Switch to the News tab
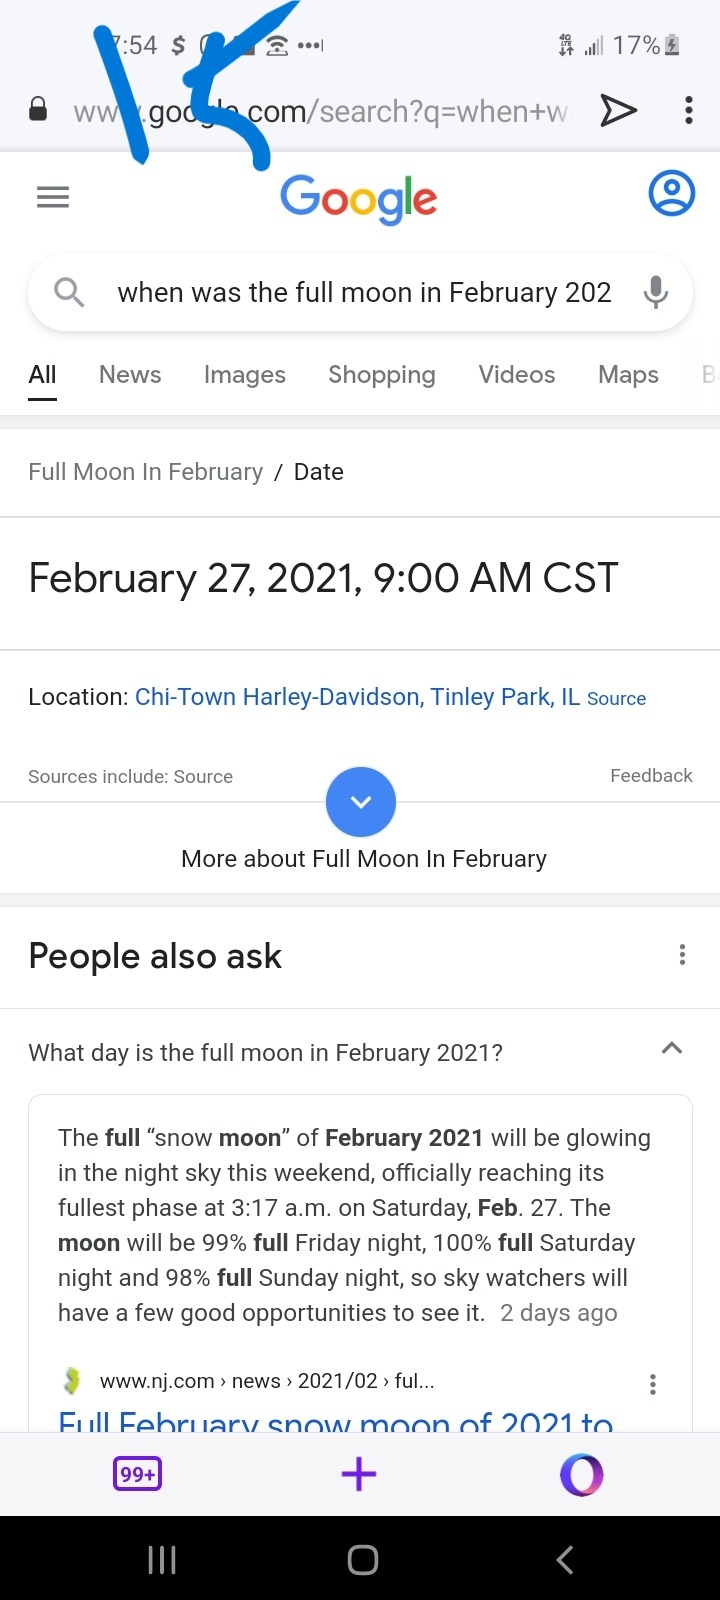Image resolution: width=720 pixels, height=1600 pixels. click(130, 375)
